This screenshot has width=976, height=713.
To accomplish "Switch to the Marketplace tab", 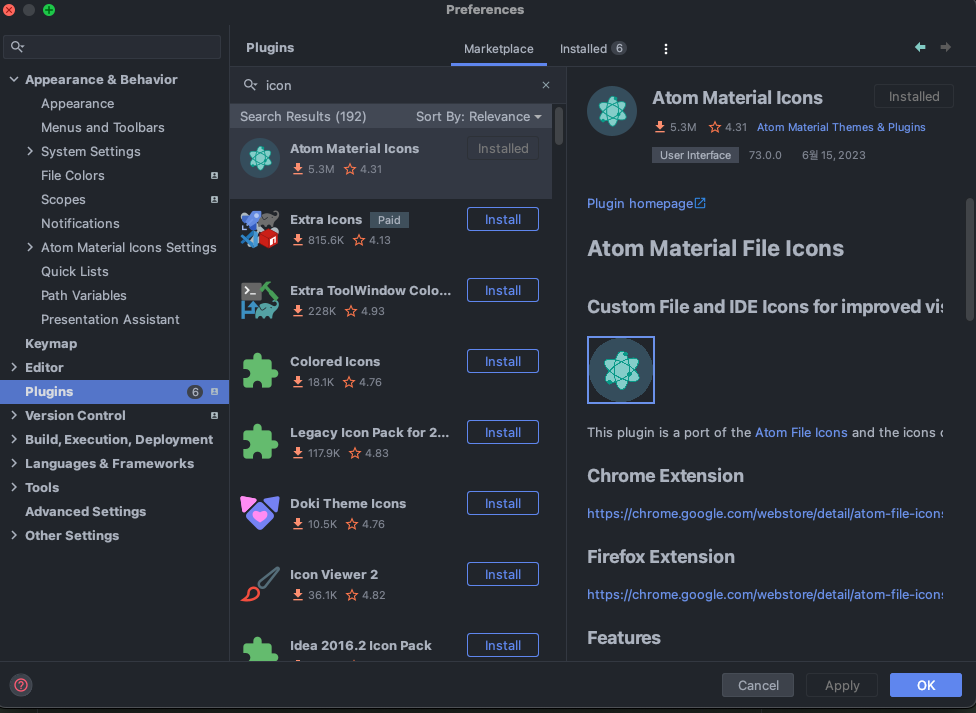I will [x=499, y=49].
